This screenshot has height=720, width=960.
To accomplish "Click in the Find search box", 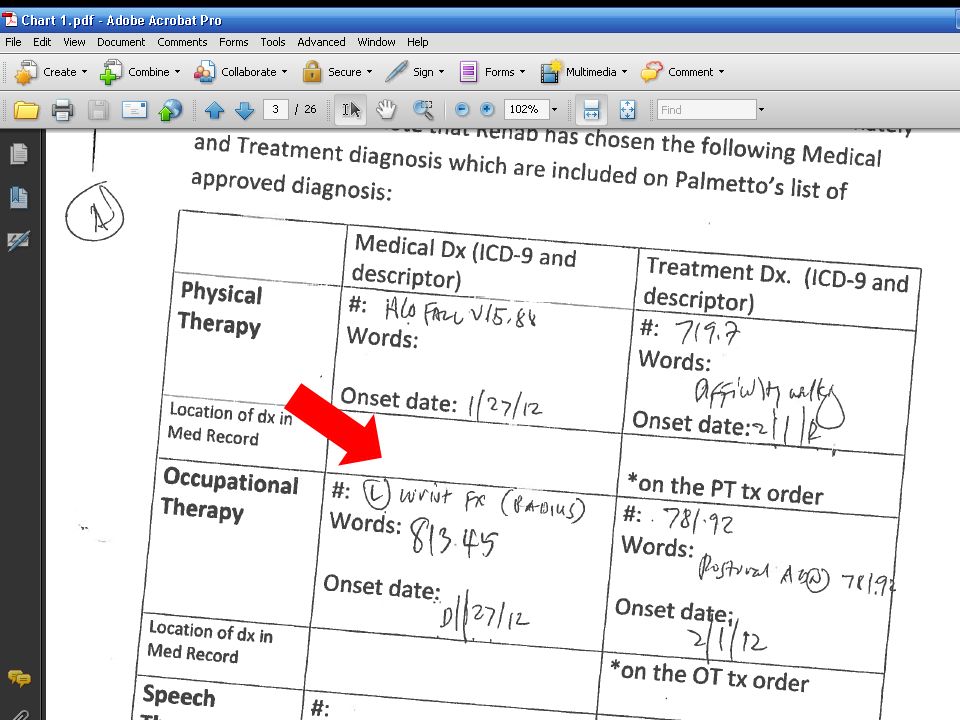I will pyautogui.click(x=707, y=110).
